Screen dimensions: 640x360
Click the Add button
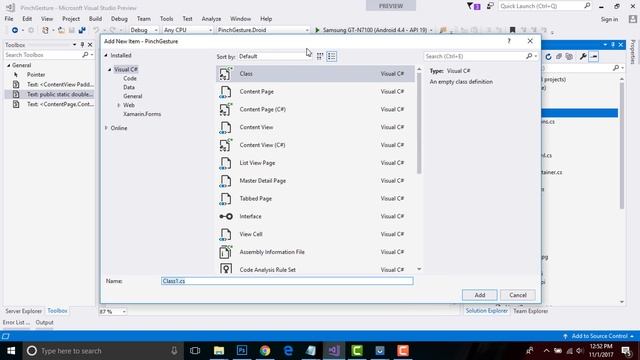pos(480,295)
